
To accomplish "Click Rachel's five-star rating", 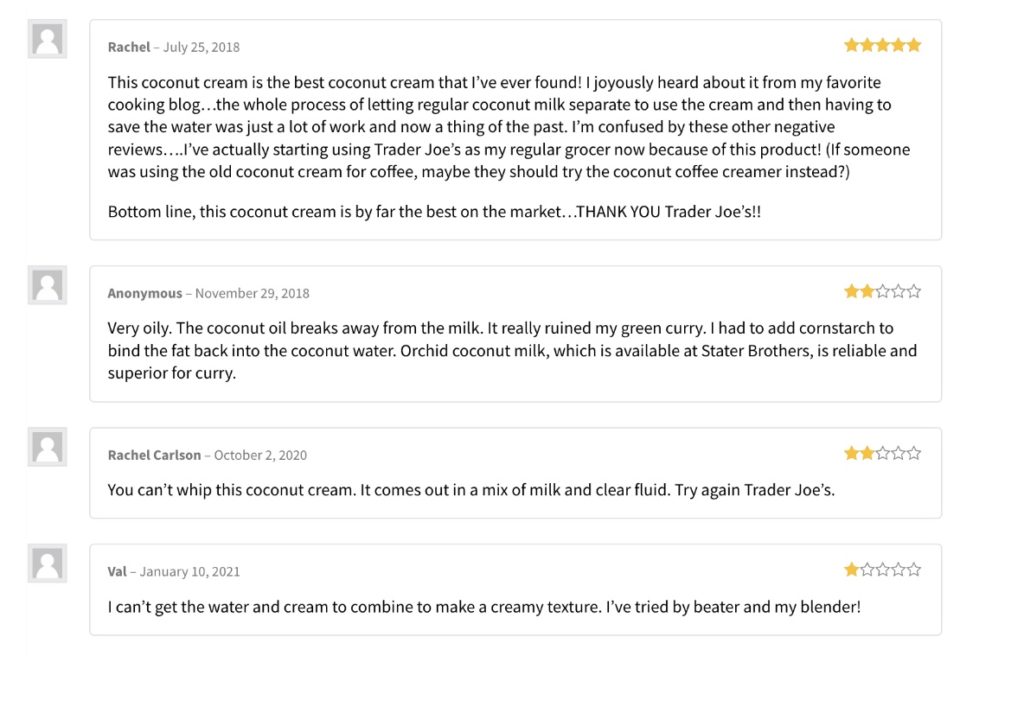I will (x=882, y=45).
